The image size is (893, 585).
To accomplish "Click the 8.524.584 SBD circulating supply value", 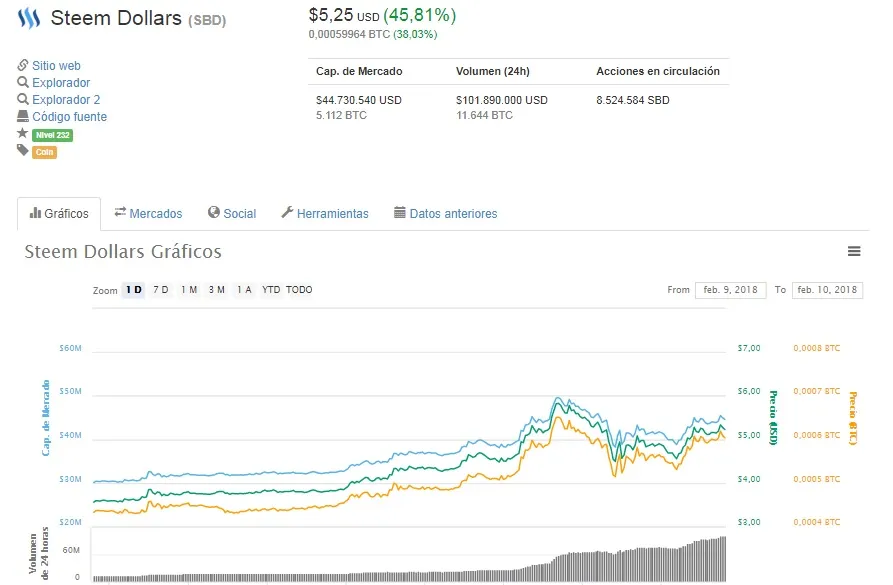I will [x=633, y=100].
